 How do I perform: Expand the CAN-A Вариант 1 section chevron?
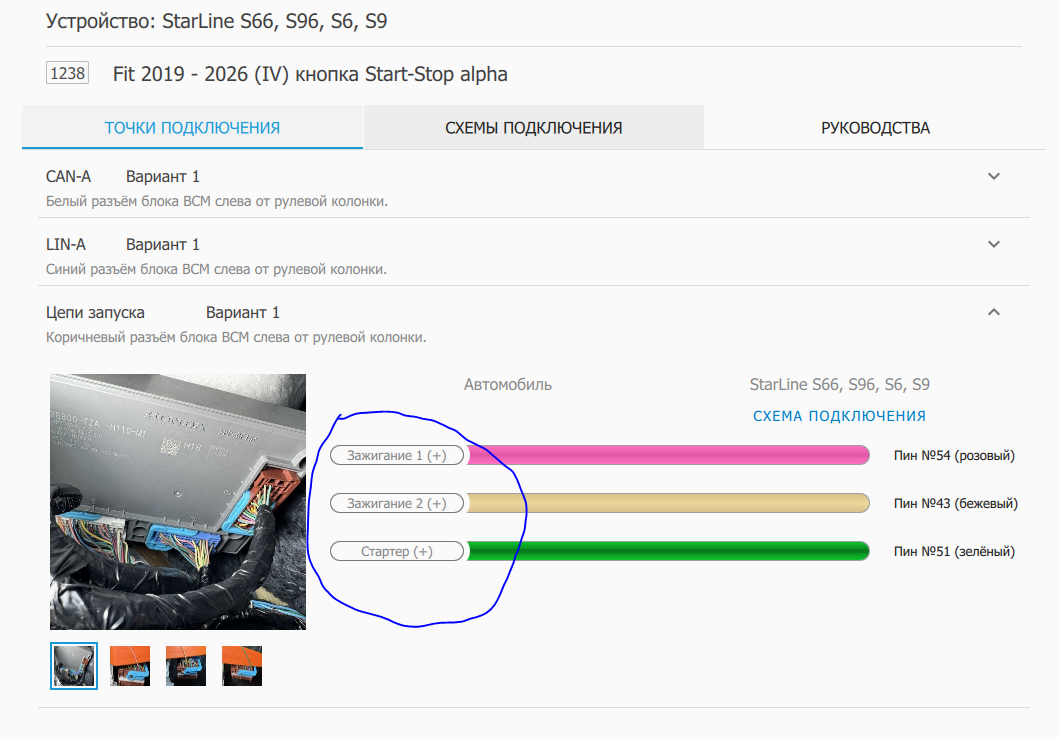[x=994, y=176]
